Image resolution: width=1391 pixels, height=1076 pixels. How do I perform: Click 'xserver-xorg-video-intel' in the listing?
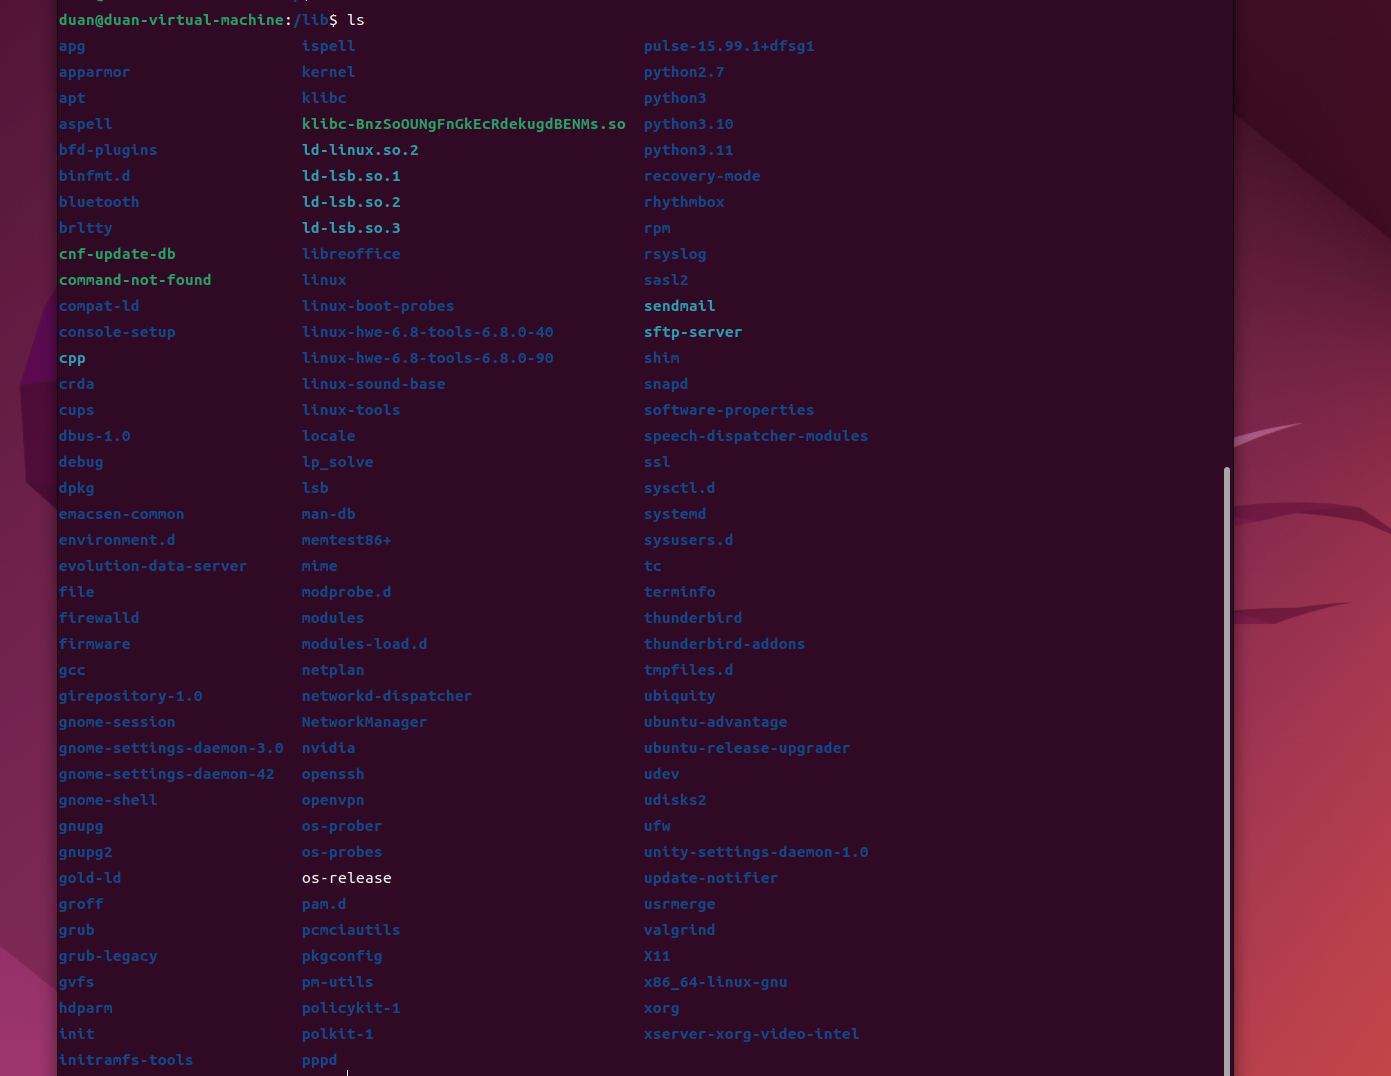click(x=751, y=1034)
